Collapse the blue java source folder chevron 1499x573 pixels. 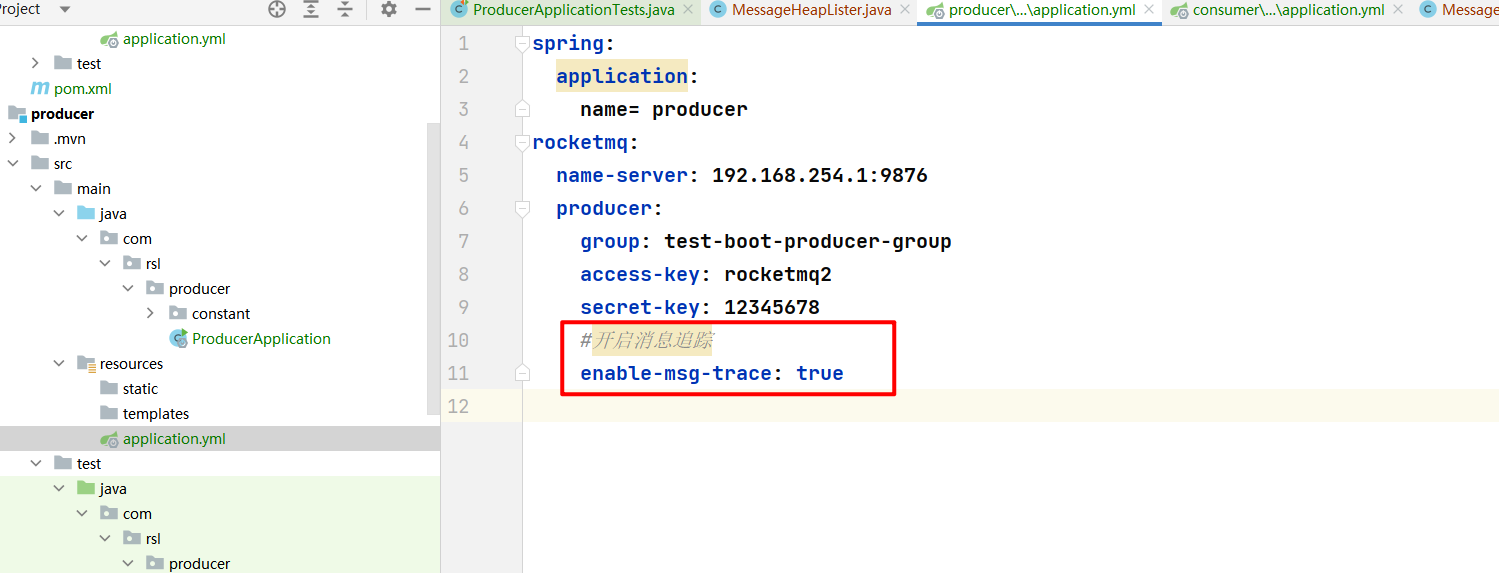[x=59, y=213]
